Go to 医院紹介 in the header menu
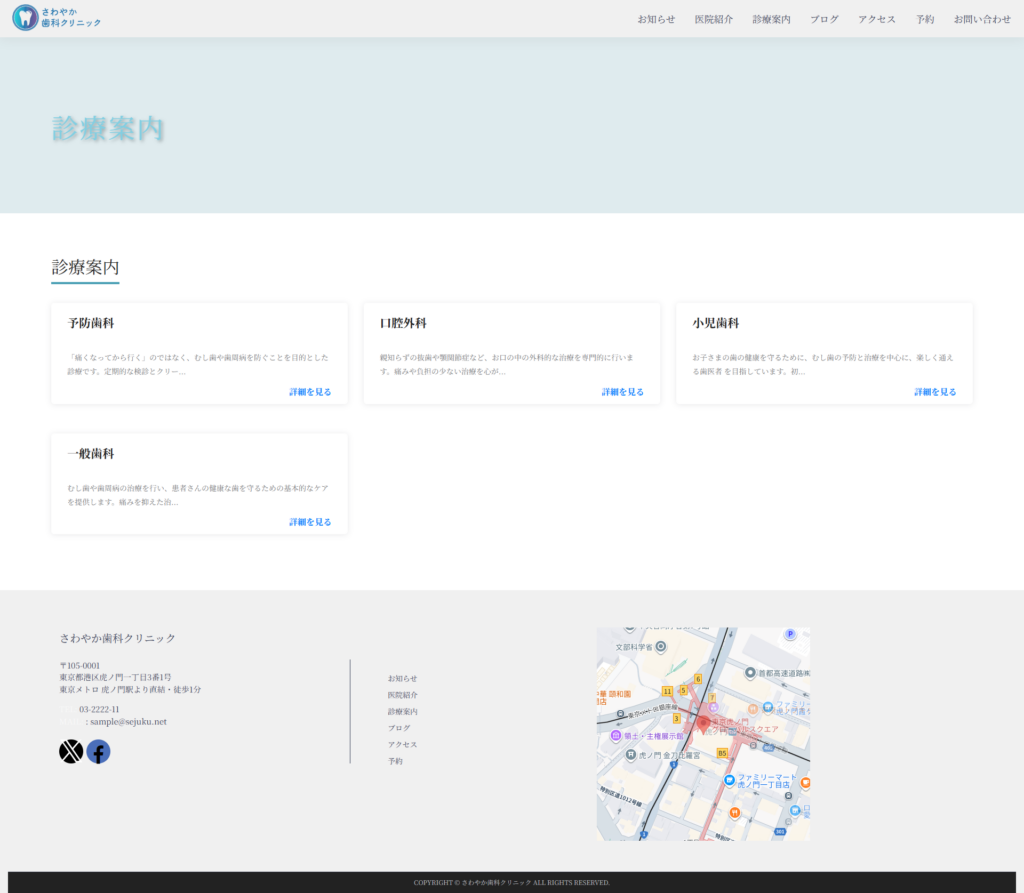 pyautogui.click(x=714, y=19)
